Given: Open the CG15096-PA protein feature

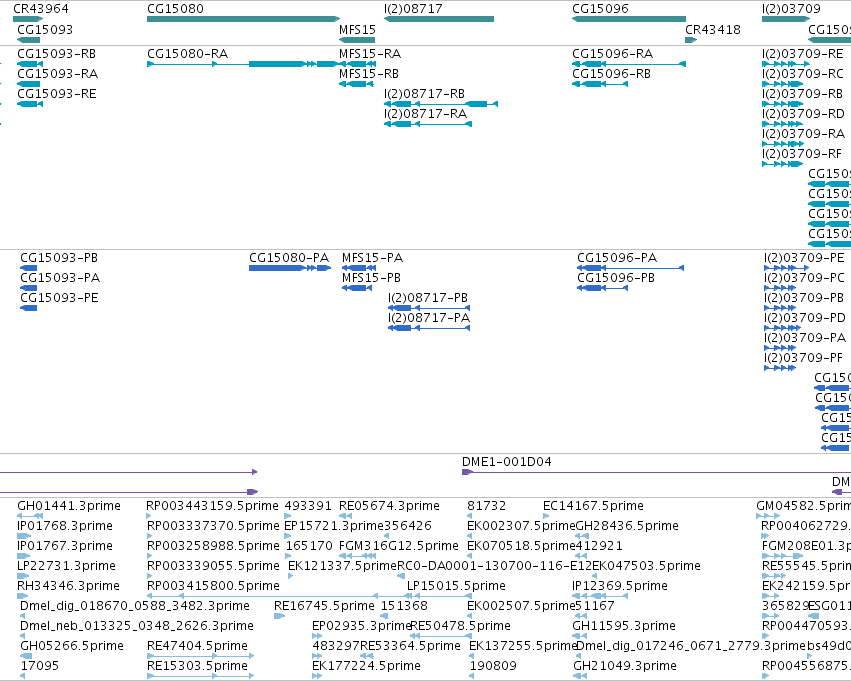Looking at the screenshot, I should tap(630, 268).
